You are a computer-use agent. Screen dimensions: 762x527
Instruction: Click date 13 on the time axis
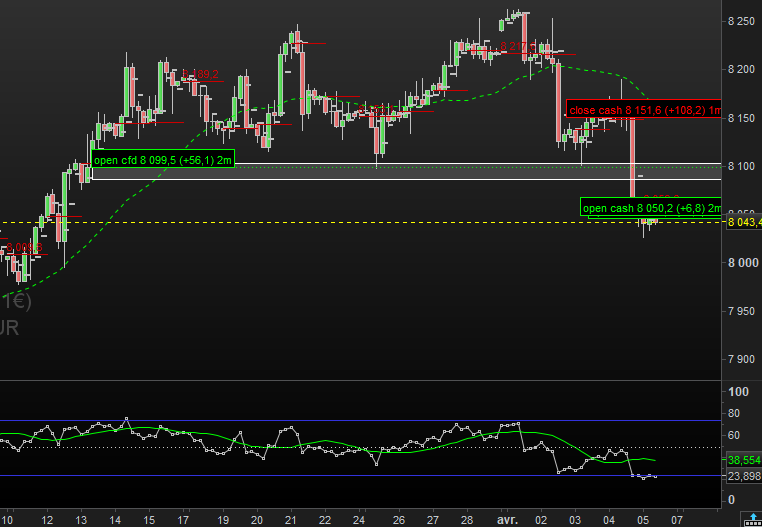pyautogui.click(x=81, y=520)
